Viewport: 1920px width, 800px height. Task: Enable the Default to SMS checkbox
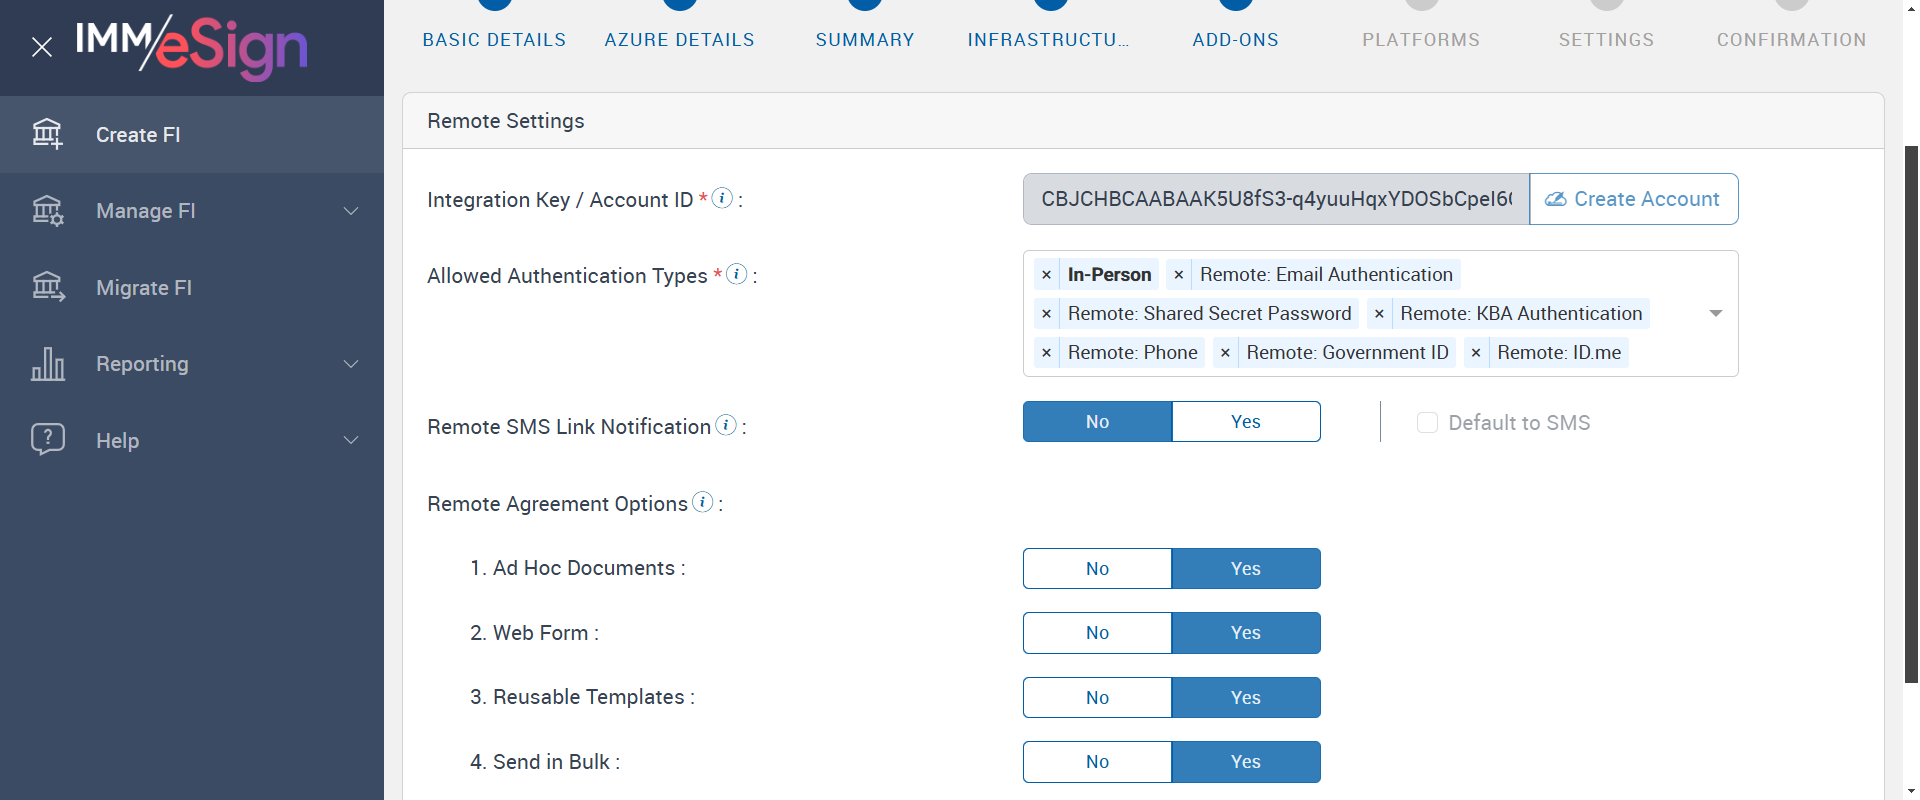pos(1427,423)
